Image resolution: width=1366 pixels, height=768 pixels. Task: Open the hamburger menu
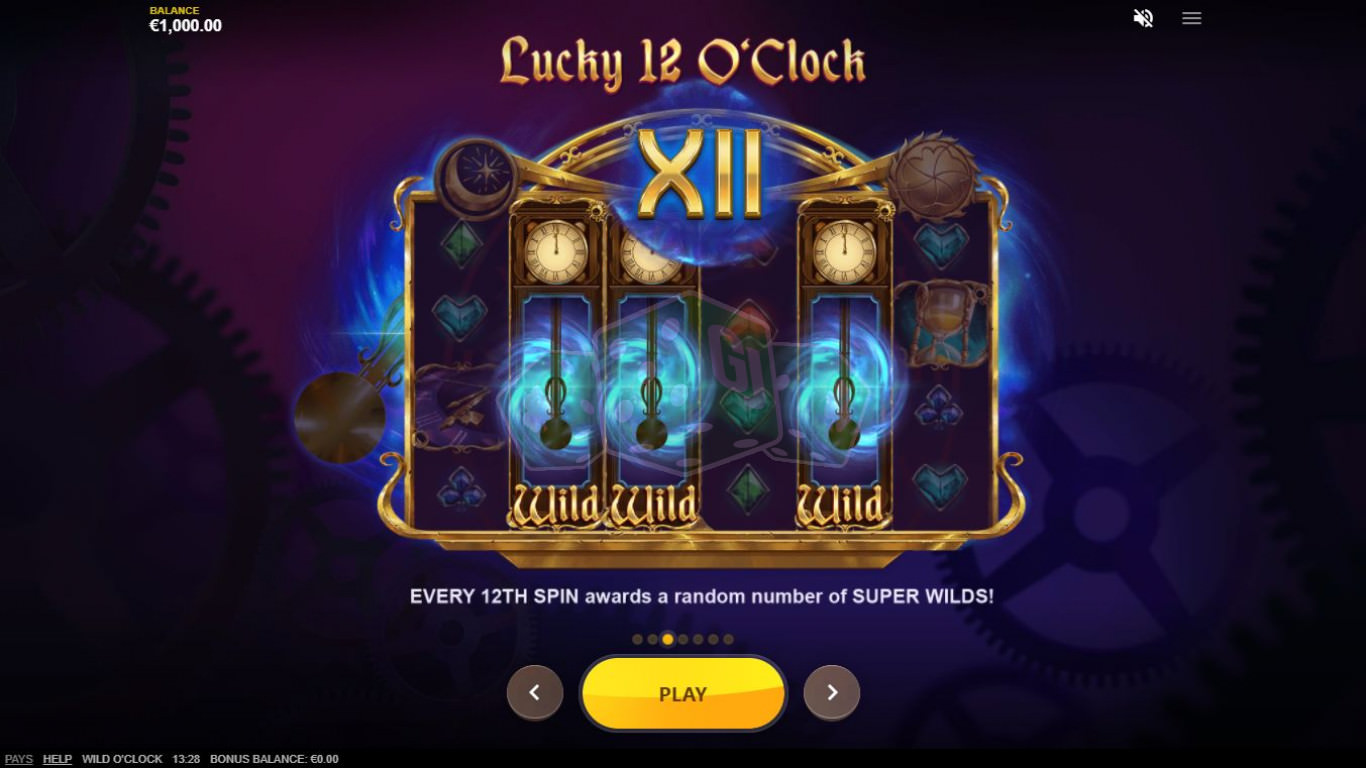point(1191,18)
